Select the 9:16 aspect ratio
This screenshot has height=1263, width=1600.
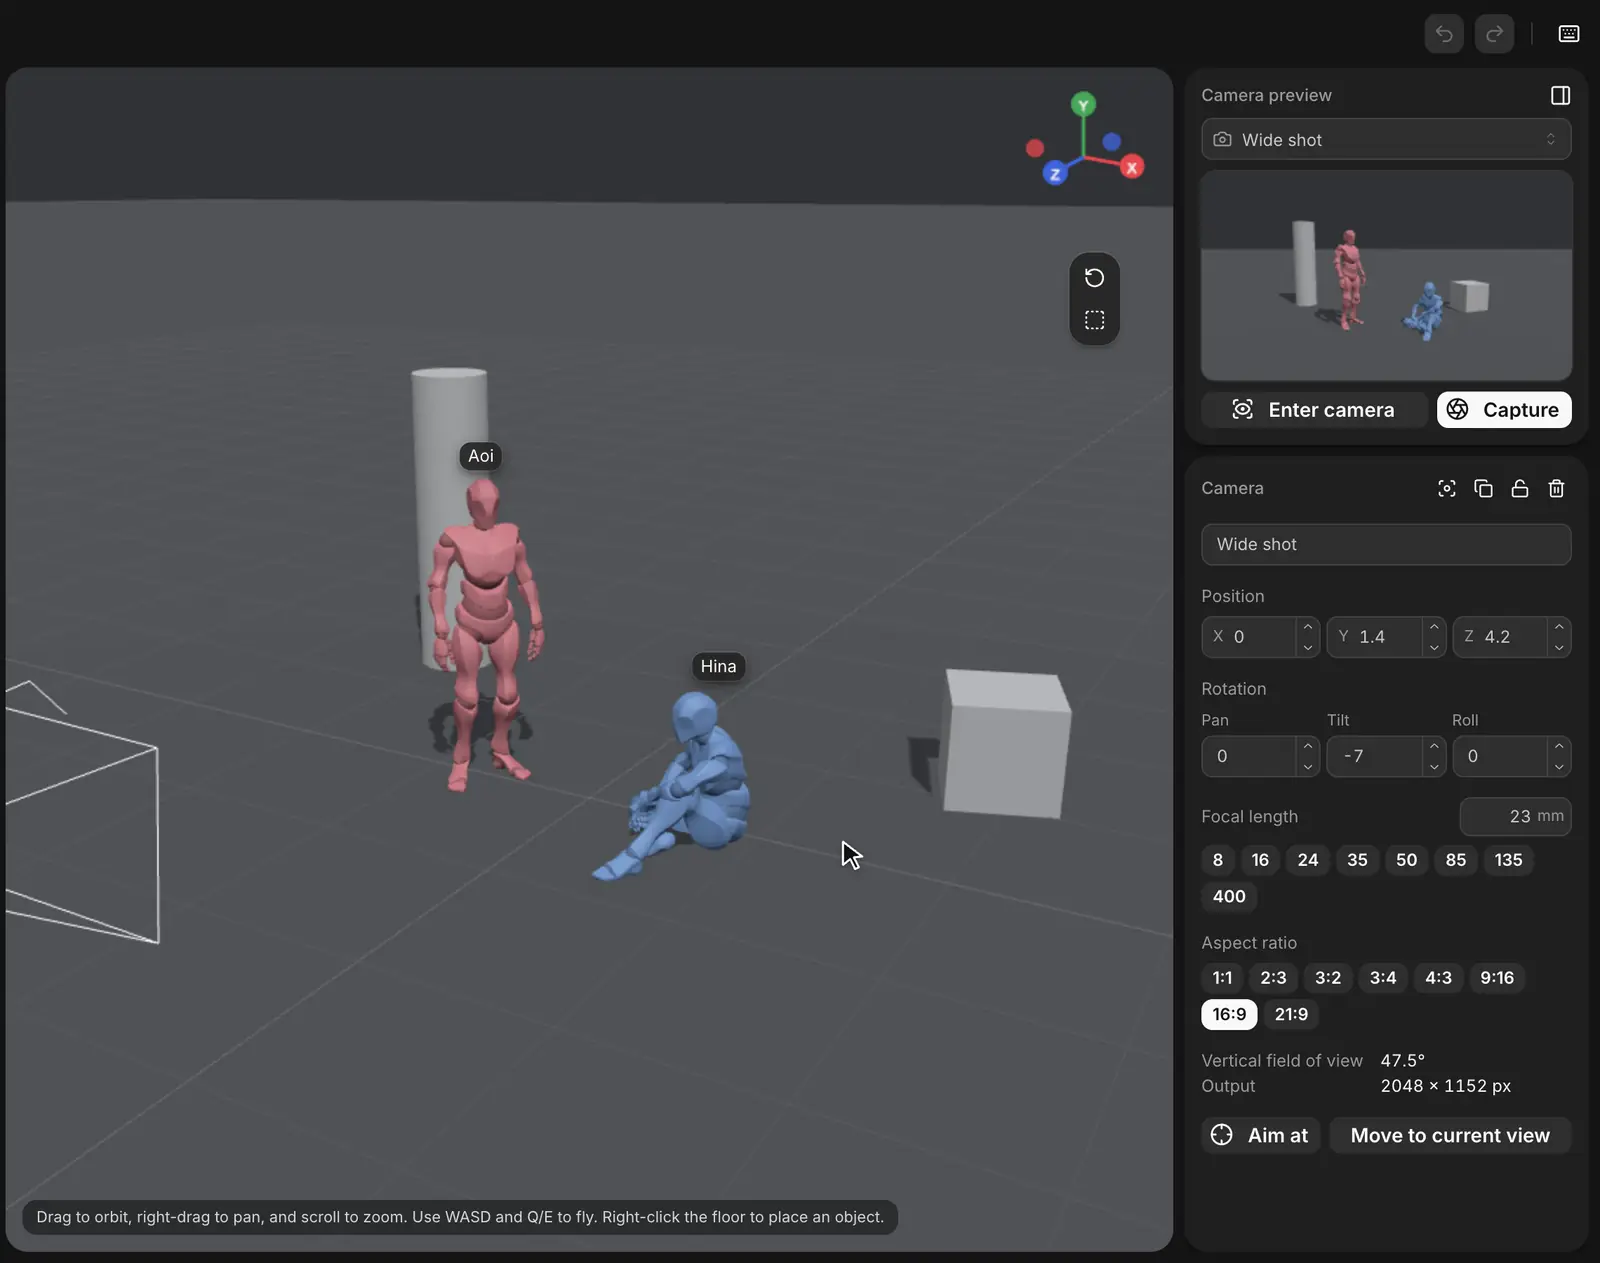pos(1497,978)
